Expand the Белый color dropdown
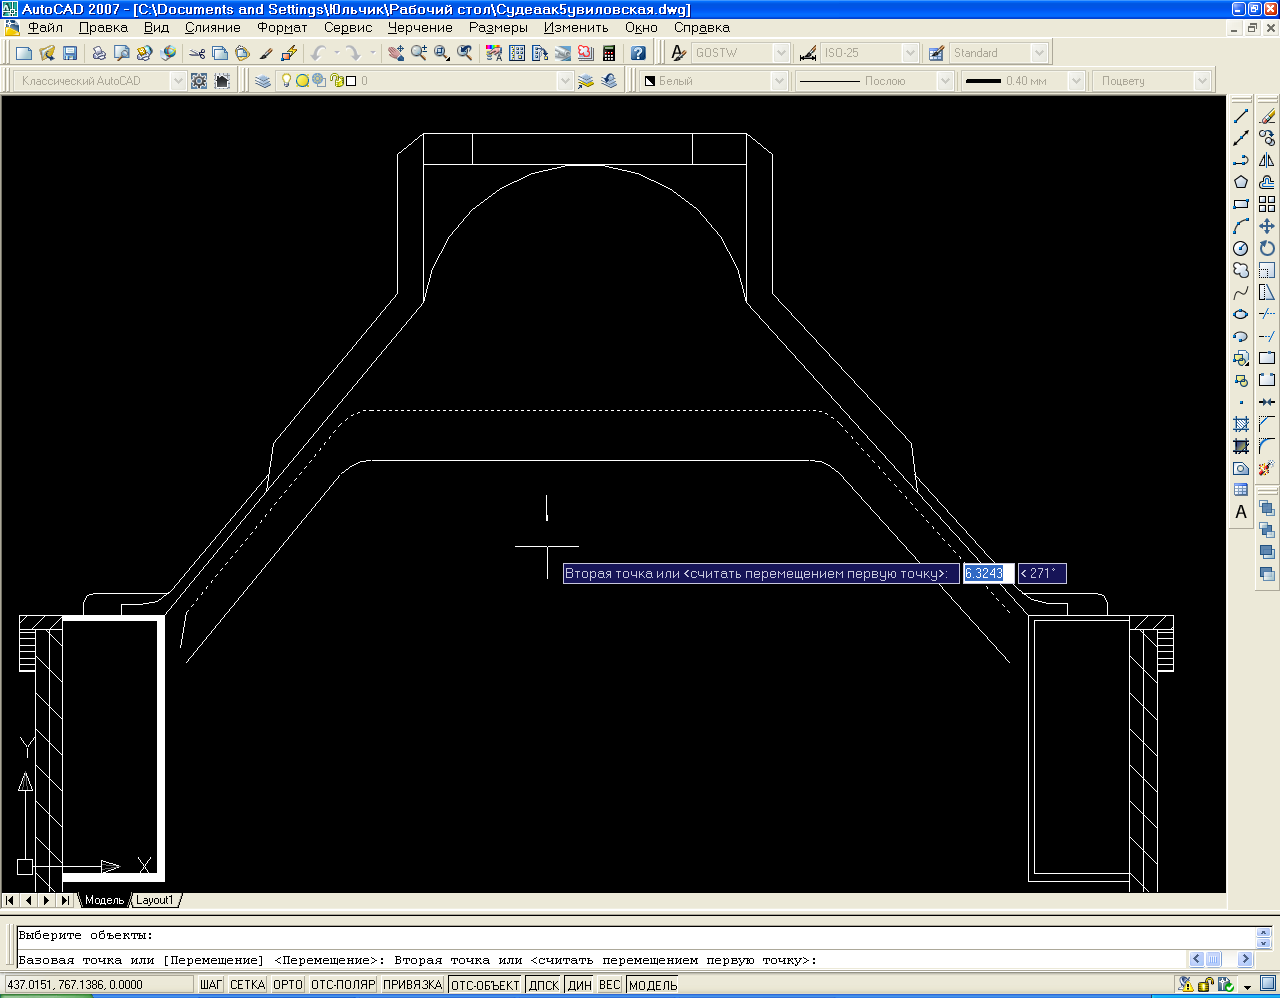The image size is (1280, 998). pyautogui.click(x=779, y=81)
